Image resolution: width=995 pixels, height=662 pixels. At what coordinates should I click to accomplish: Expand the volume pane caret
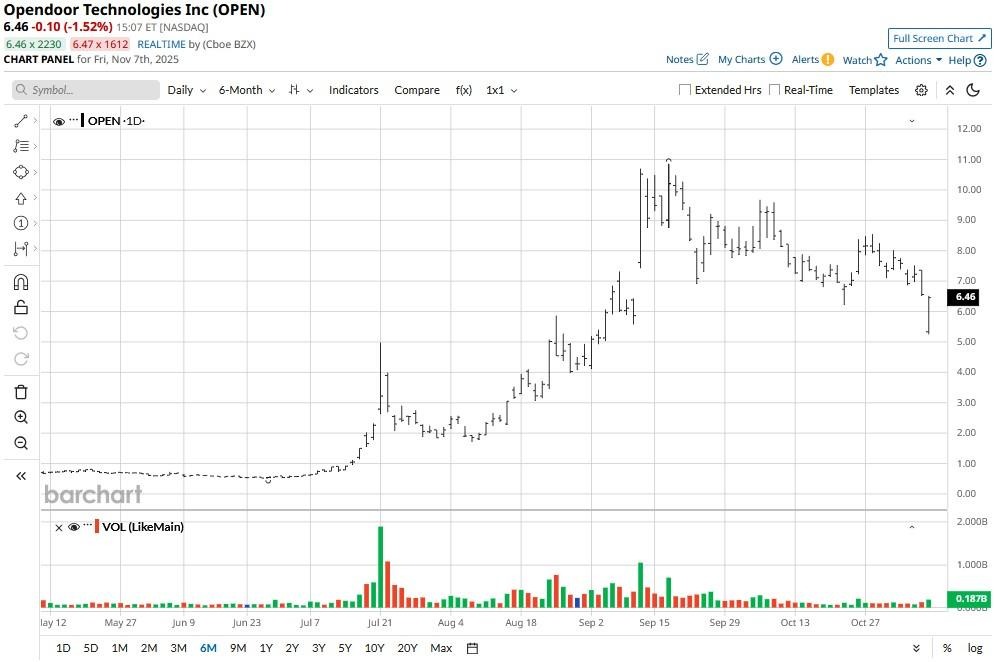pyautogui.click(x=912, y=527)
